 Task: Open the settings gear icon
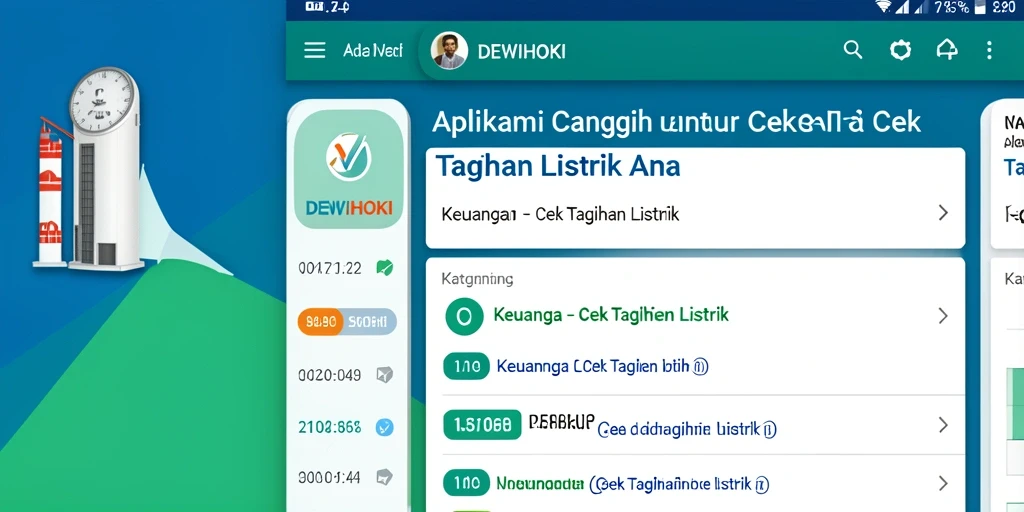(901, 50)
